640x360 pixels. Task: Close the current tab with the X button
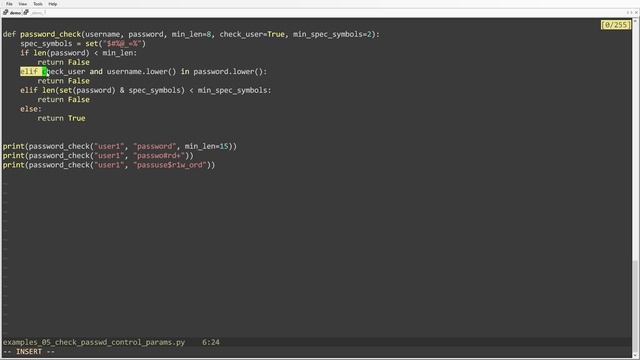636,13
